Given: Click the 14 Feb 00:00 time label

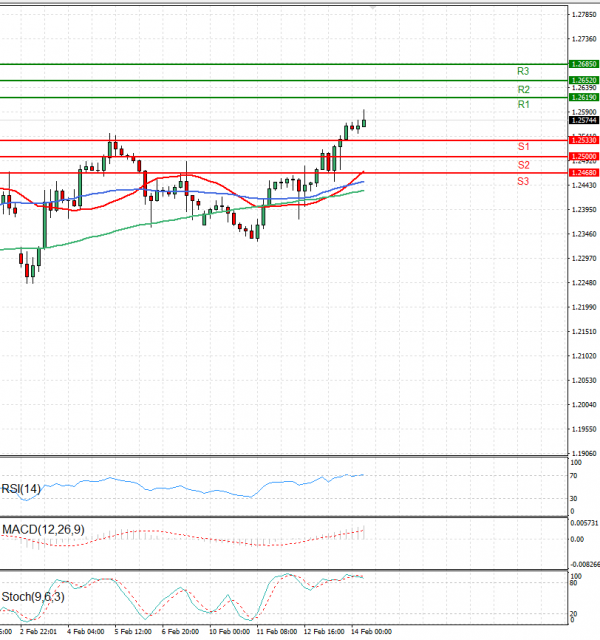Looking at the screenshot, I should [371, 631].
